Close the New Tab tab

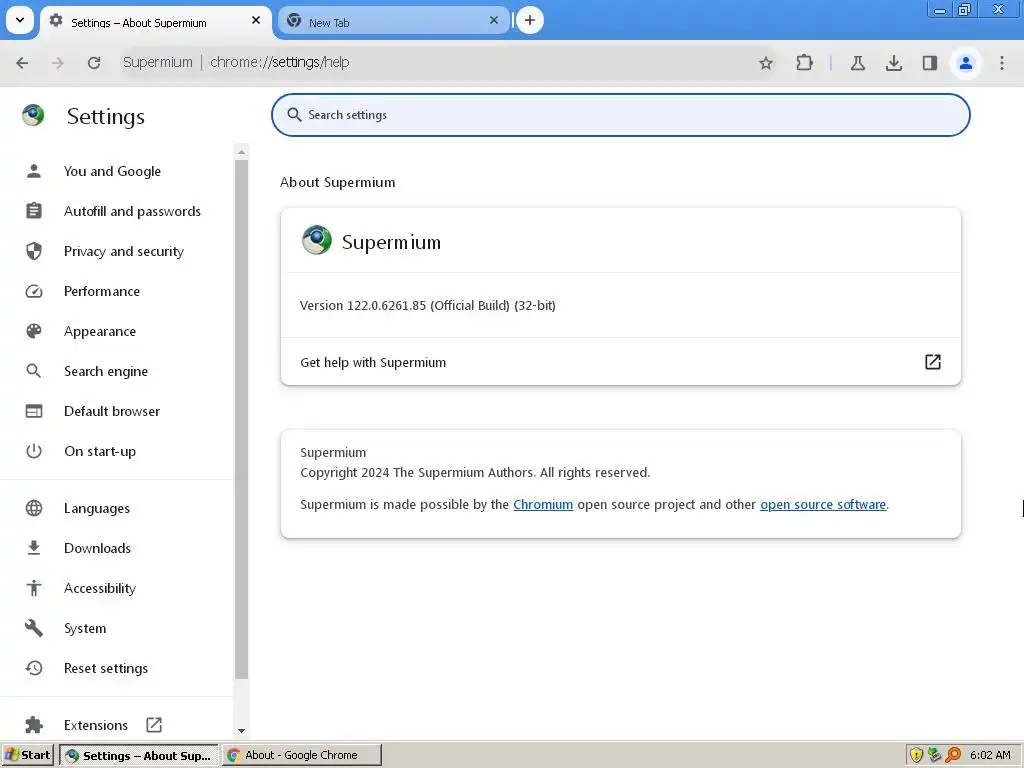tap(494, 21)
